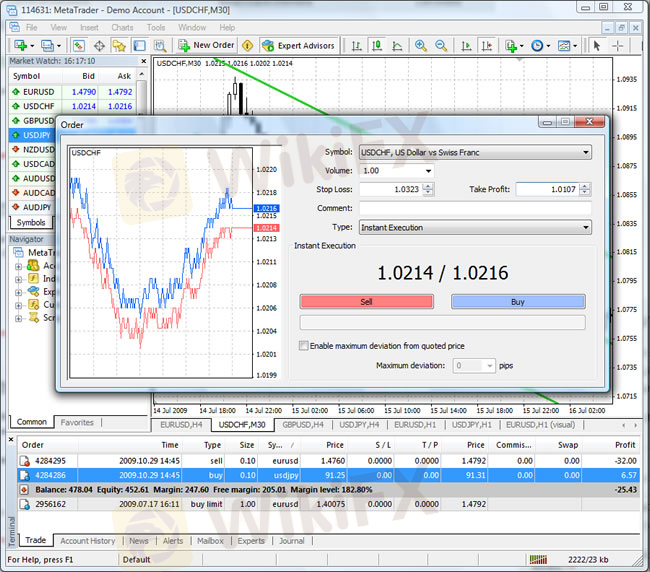Select the cursor arrow tool

[597, 45]
